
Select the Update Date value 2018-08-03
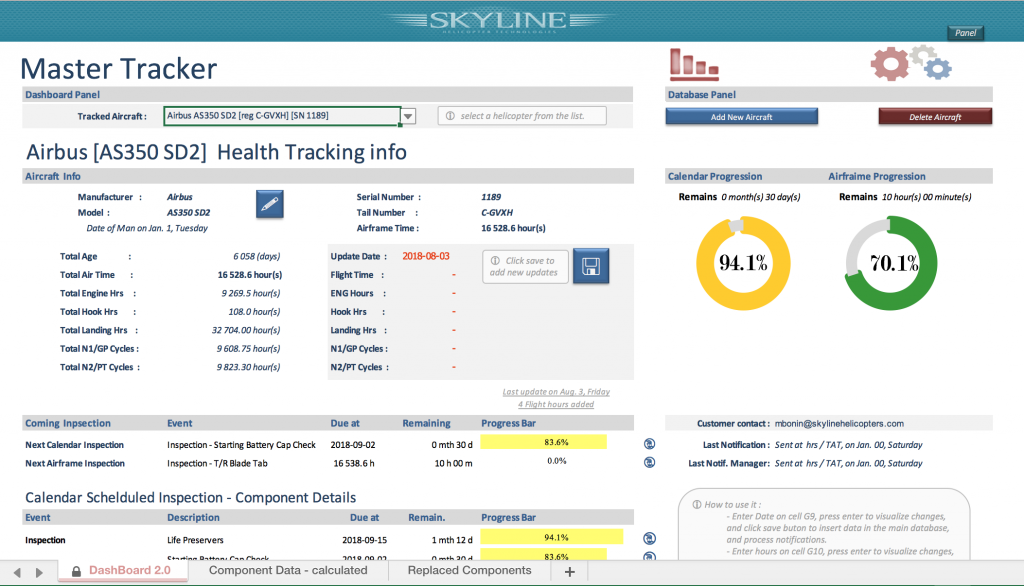click(426, 256)
